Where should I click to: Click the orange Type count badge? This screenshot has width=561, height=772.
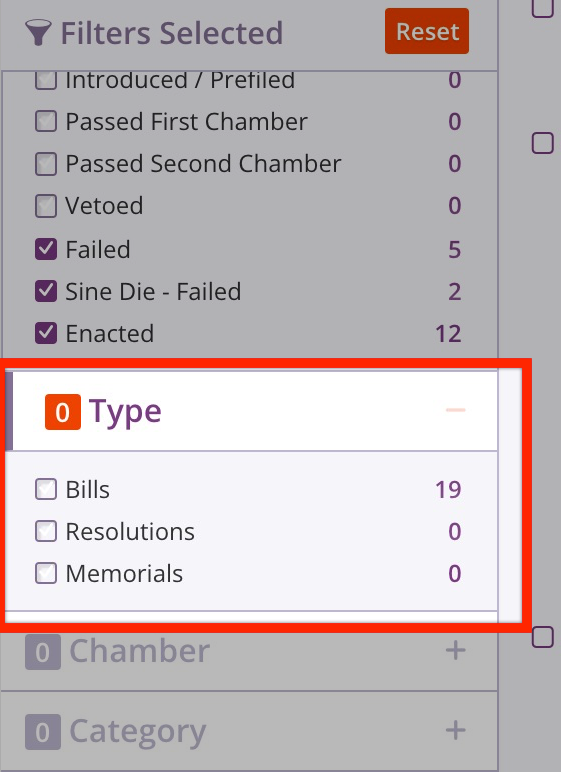[63, 412]
